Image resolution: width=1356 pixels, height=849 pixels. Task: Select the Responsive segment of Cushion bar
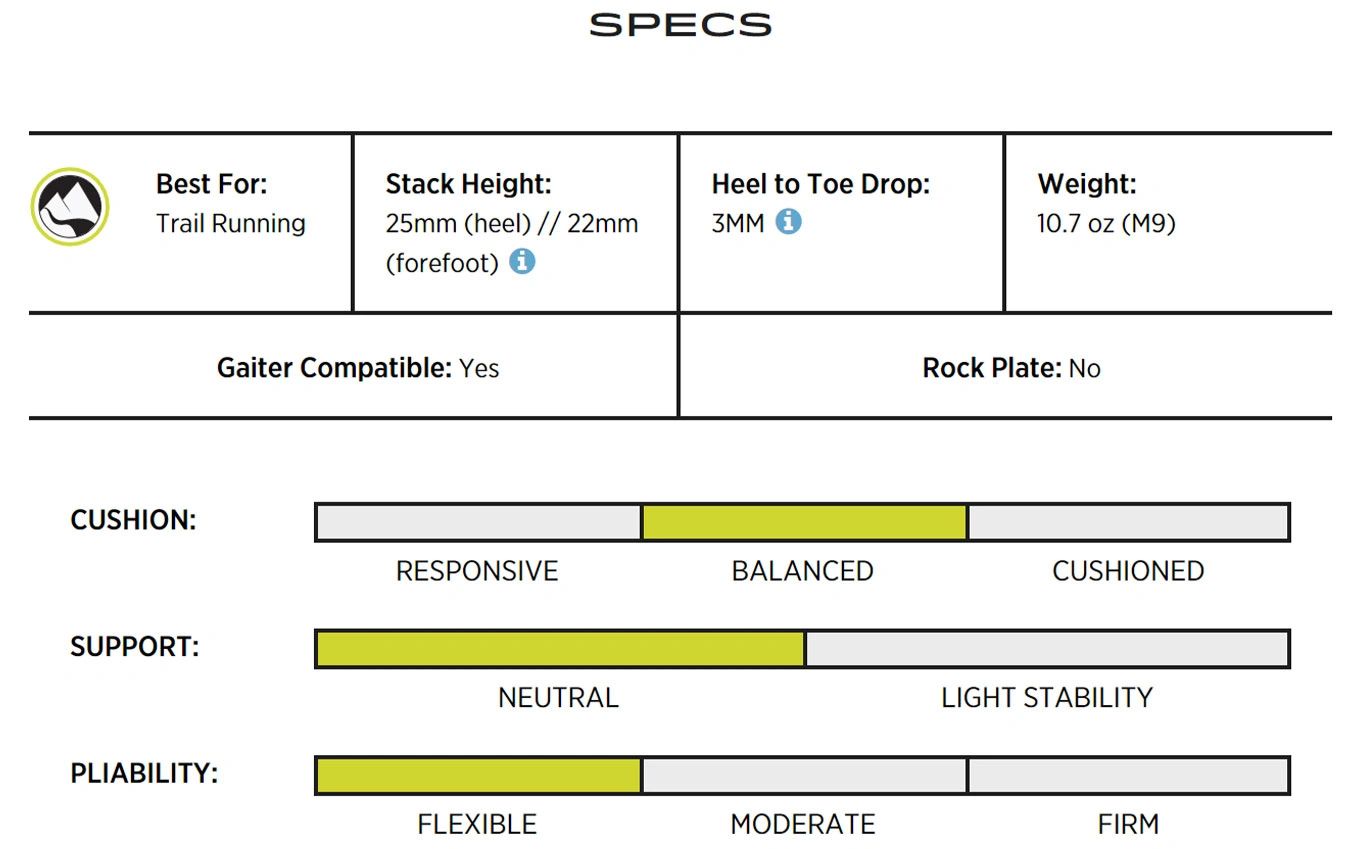[478, 522]
